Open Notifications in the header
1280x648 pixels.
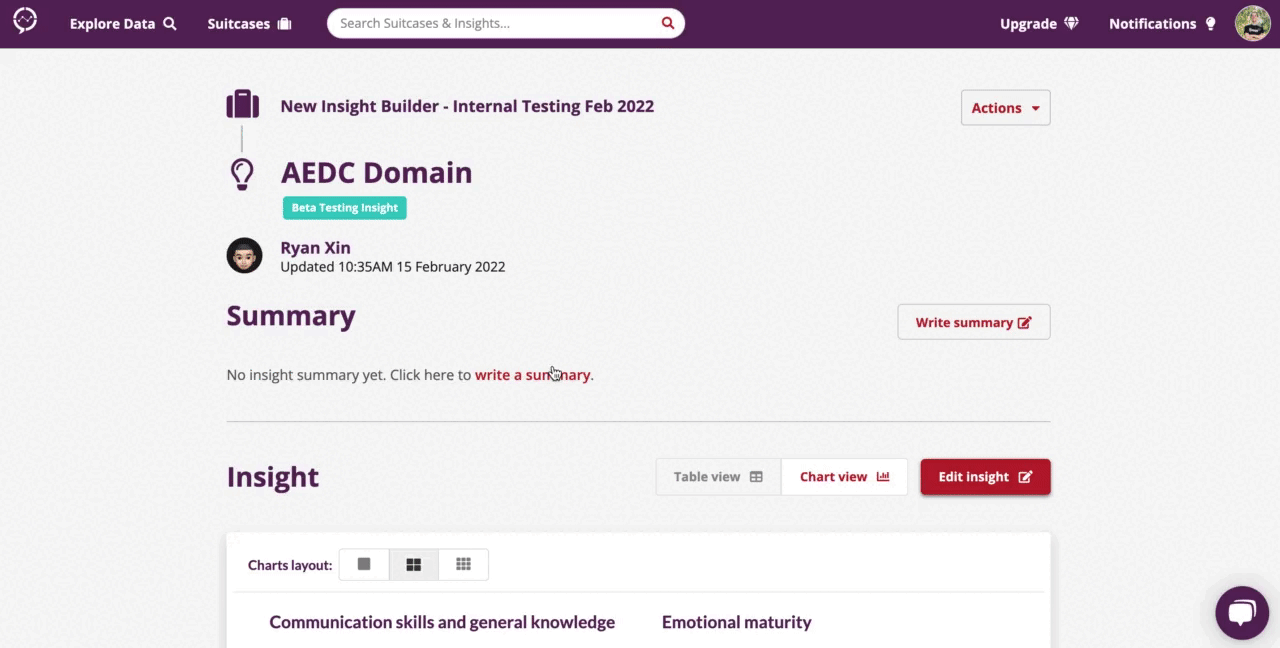click(x=1162, y=24)
